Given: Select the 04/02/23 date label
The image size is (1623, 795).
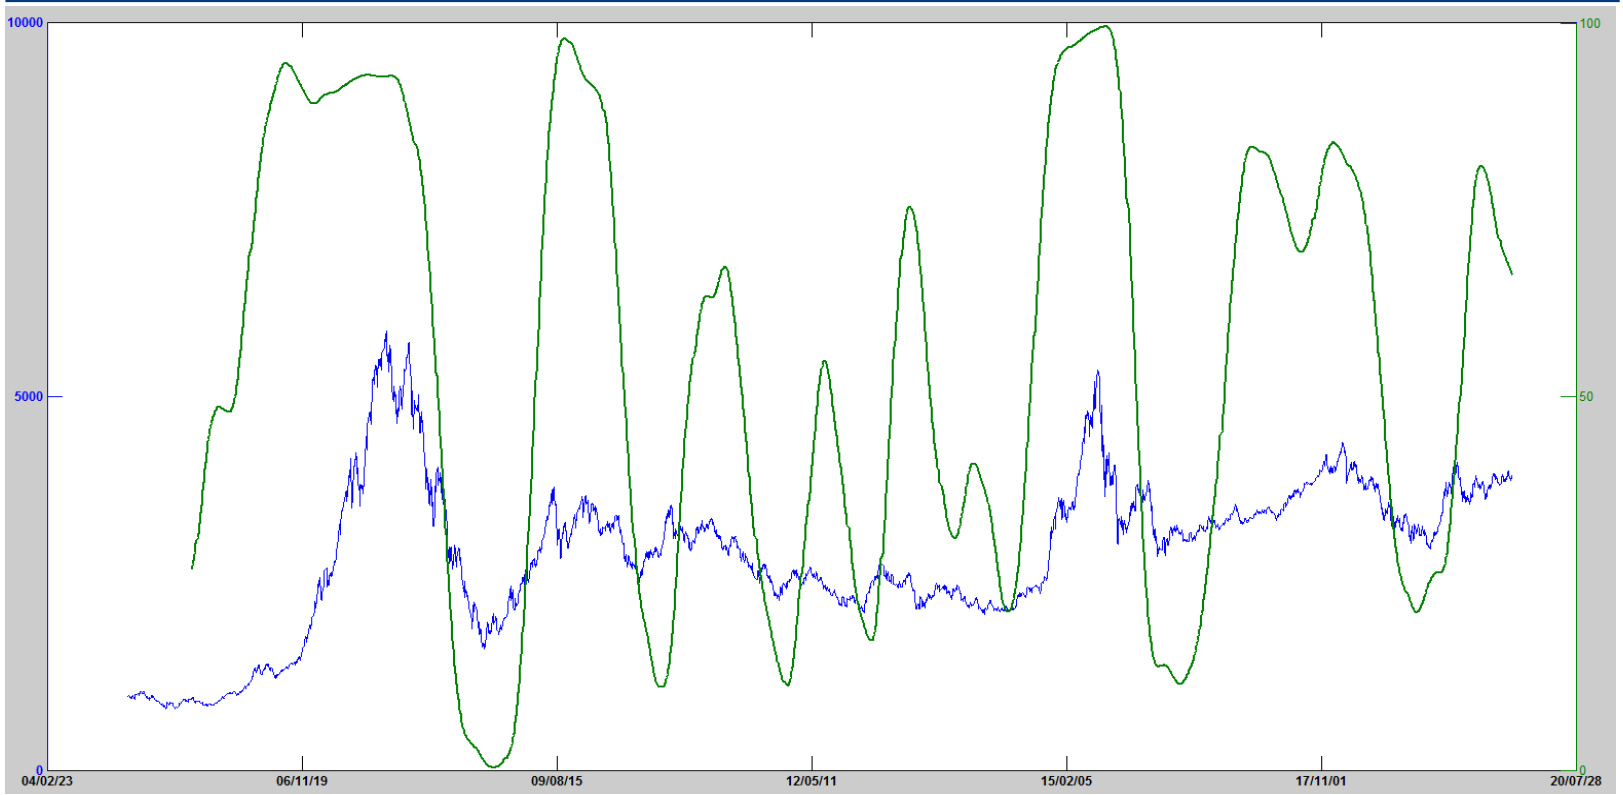Looking at the screenshot, I should (47, 781).
